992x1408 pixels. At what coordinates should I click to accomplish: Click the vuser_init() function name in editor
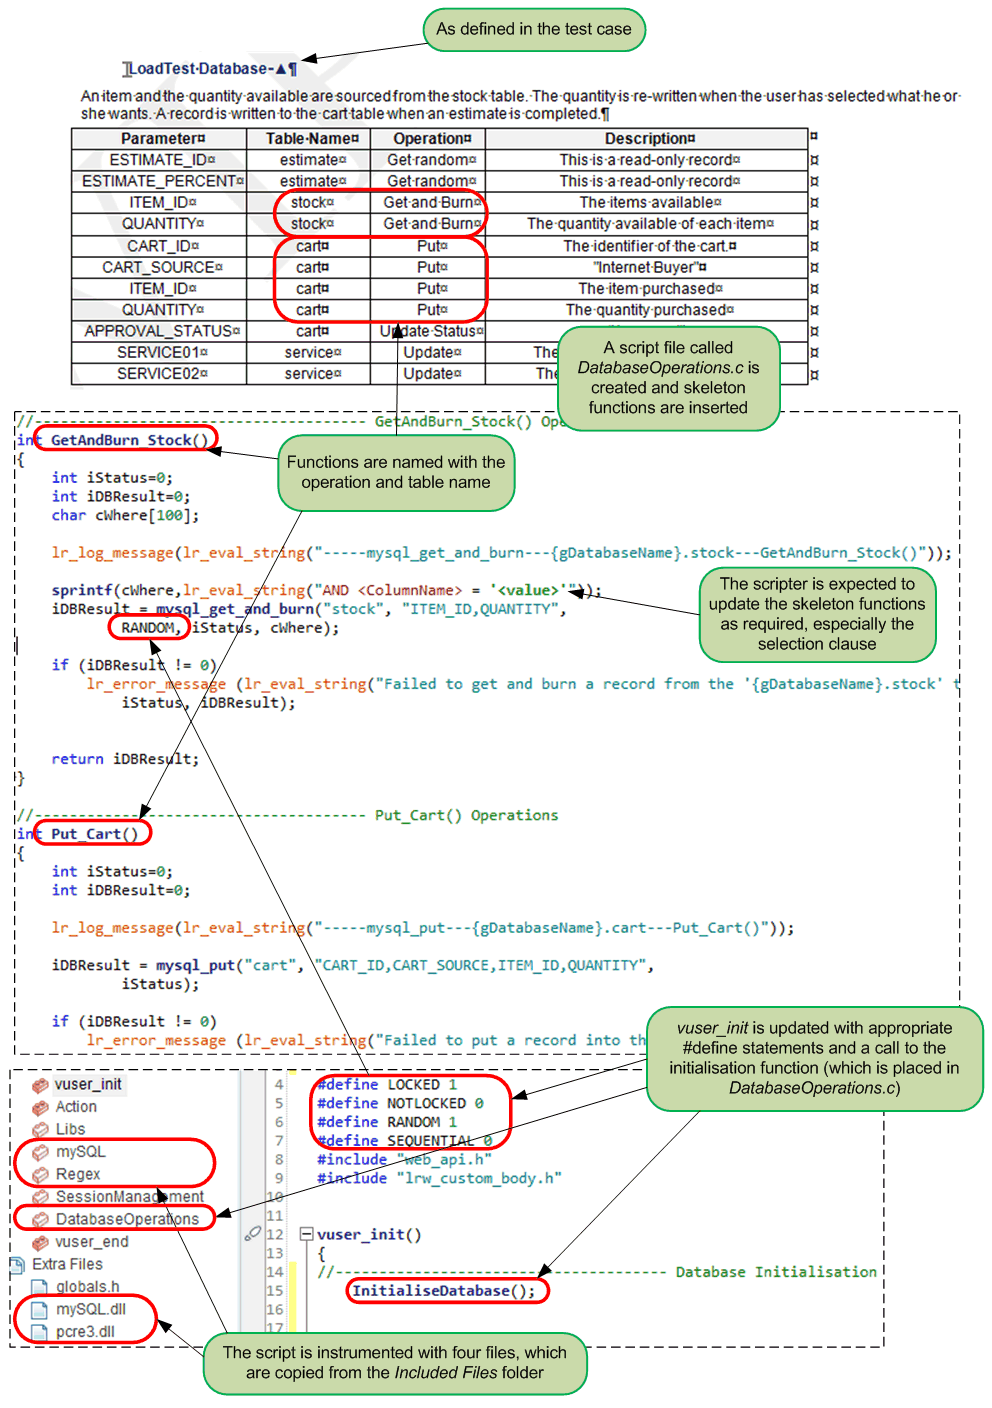tap(369, 1235)
